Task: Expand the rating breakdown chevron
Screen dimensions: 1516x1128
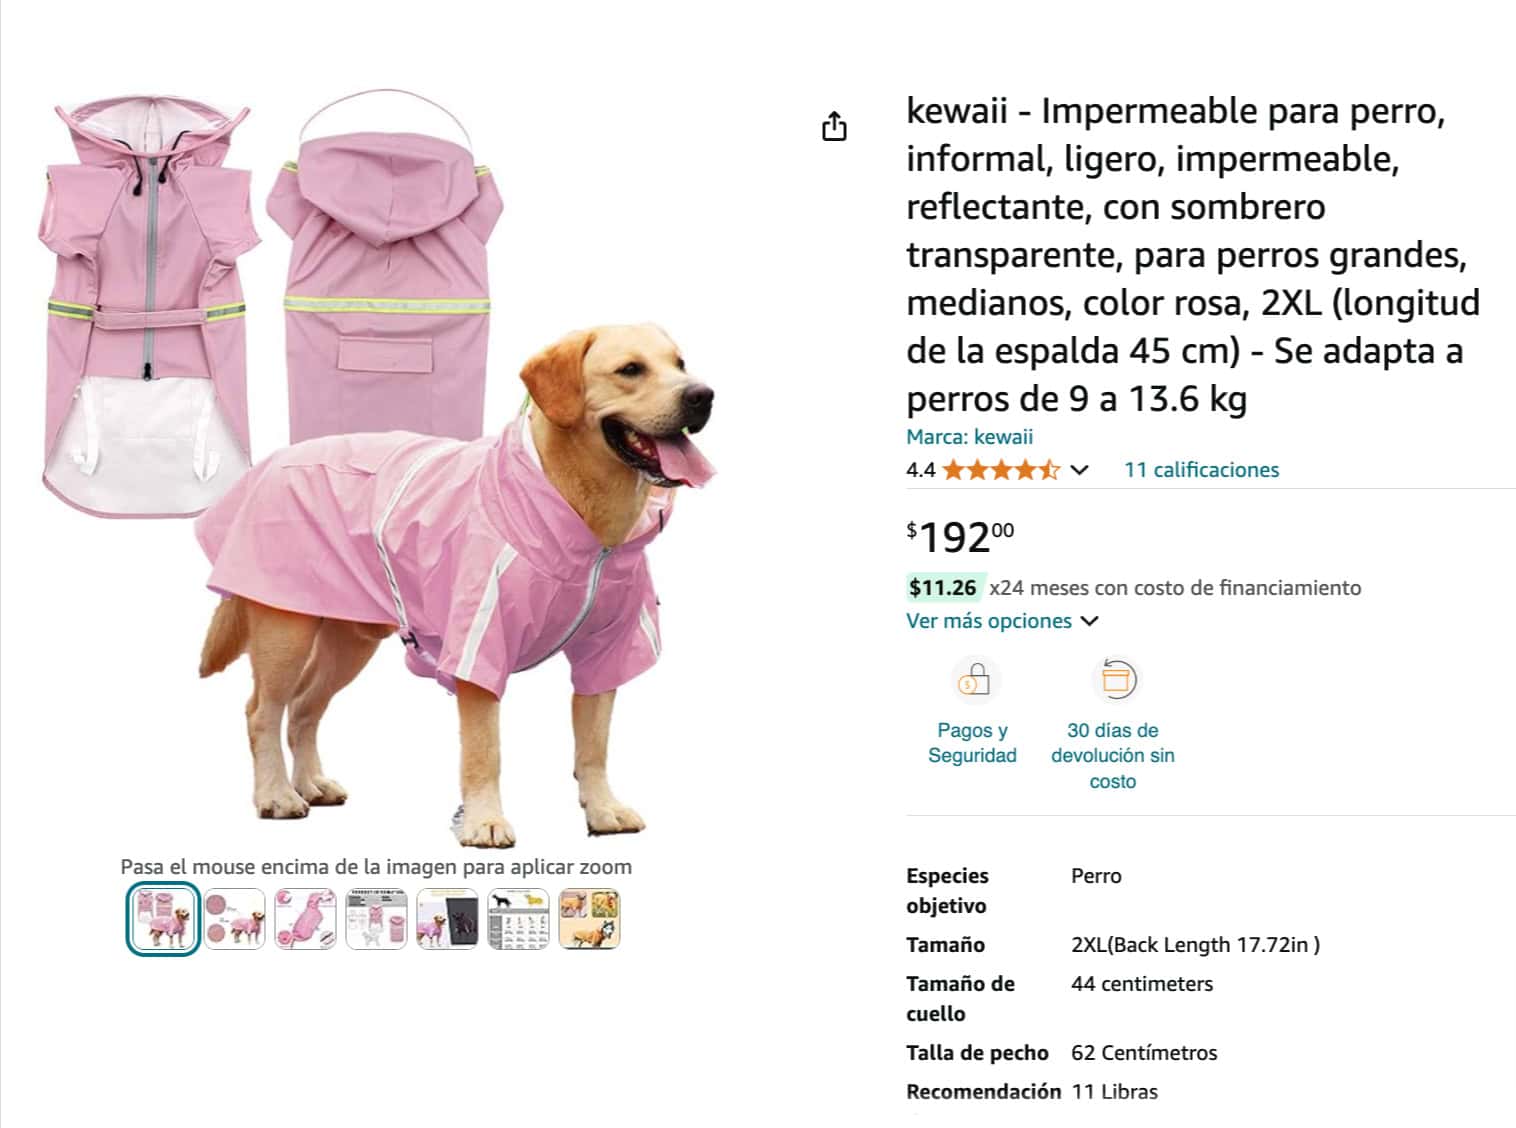Action: point(1079,470)
